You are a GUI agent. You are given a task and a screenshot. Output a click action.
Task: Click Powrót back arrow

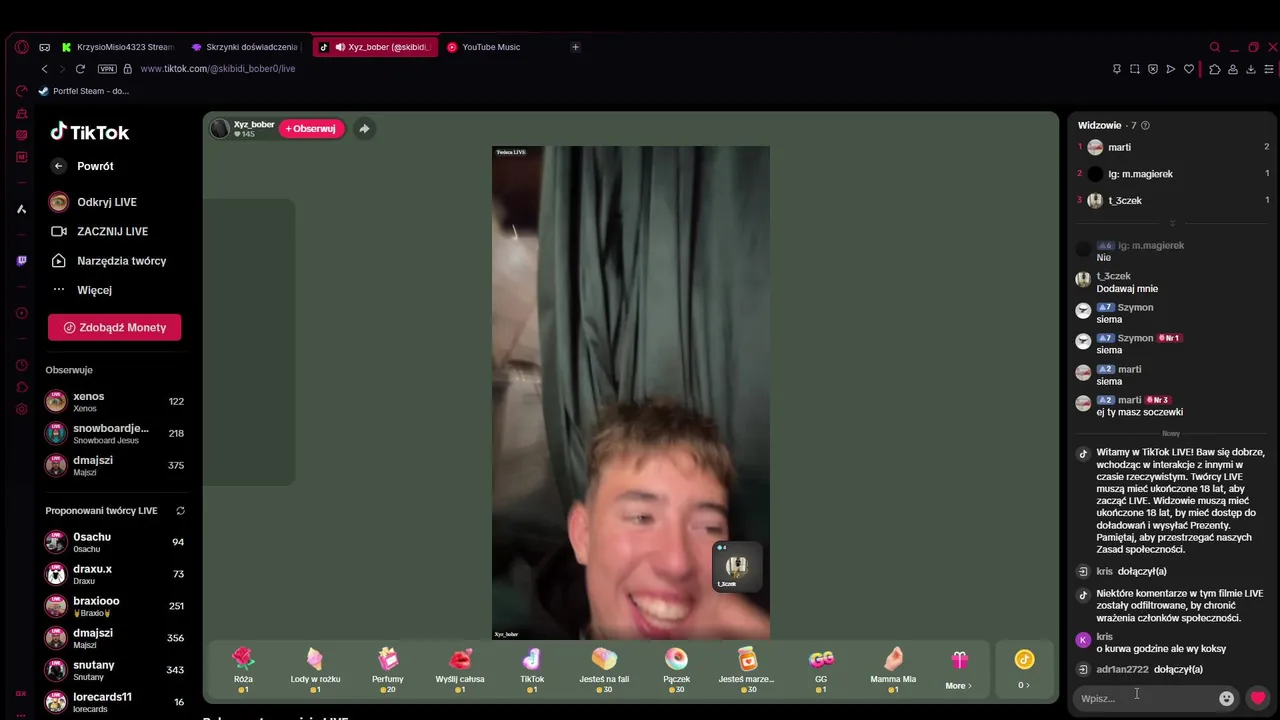[x=58, y=166]
